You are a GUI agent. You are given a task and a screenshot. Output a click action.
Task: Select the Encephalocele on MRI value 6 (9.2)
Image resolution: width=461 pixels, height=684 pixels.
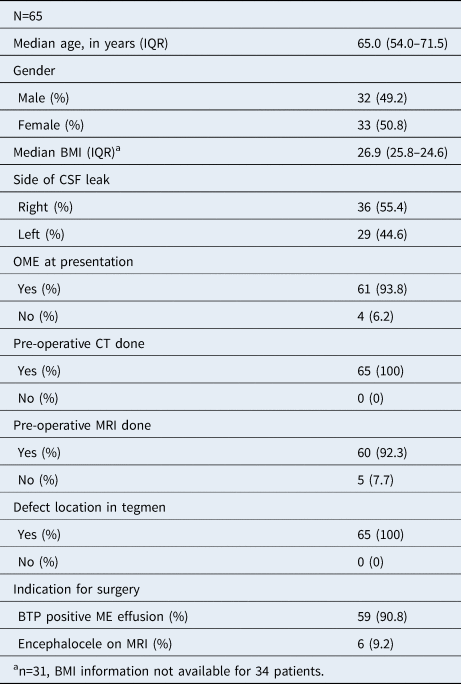coord(376,644)
